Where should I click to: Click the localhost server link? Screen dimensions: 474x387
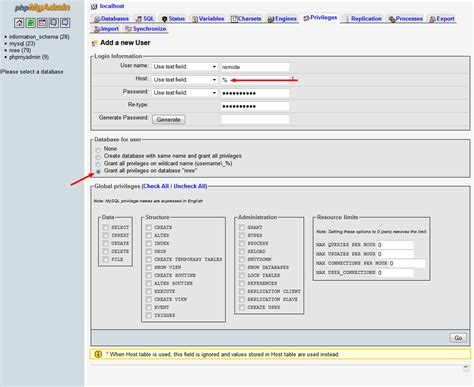[x=112, y=6]
